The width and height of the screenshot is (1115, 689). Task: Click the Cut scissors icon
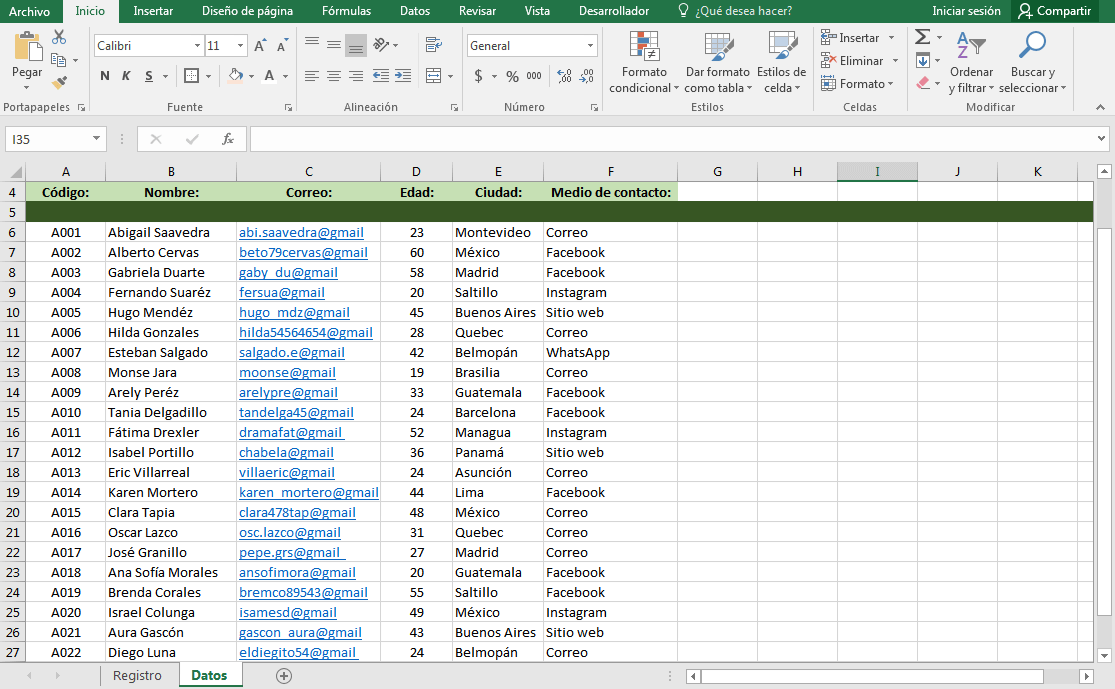point(59,37)
